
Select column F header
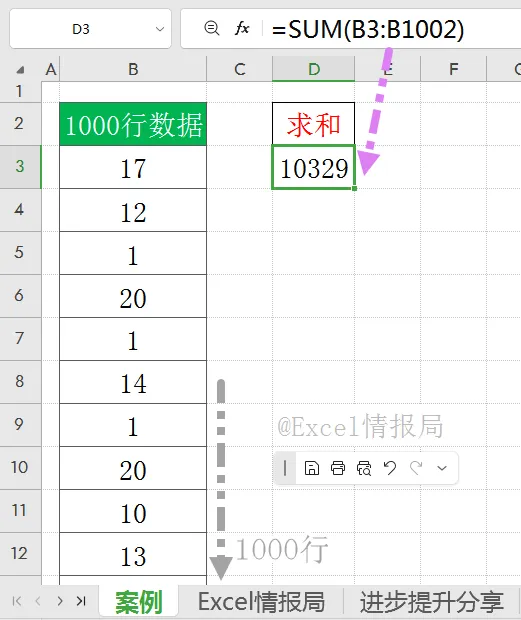click(453, 70)
